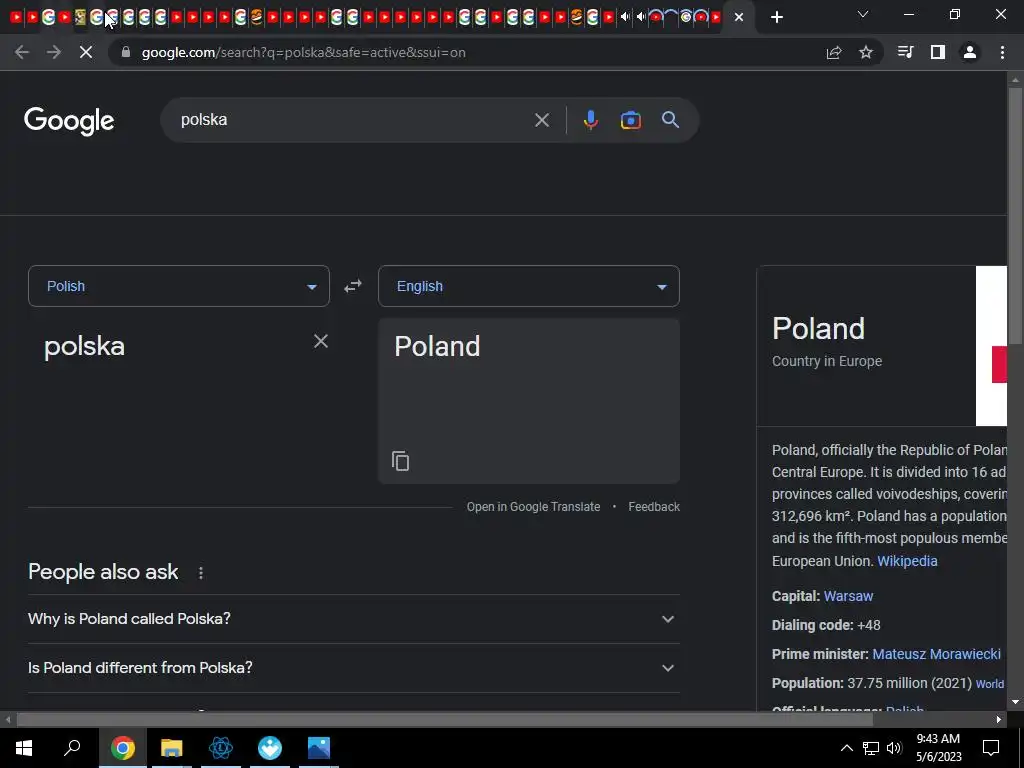Open the atom-shaped taskbar app
The height and width of the screenshot is (768, 1024).
pos(221,748)
